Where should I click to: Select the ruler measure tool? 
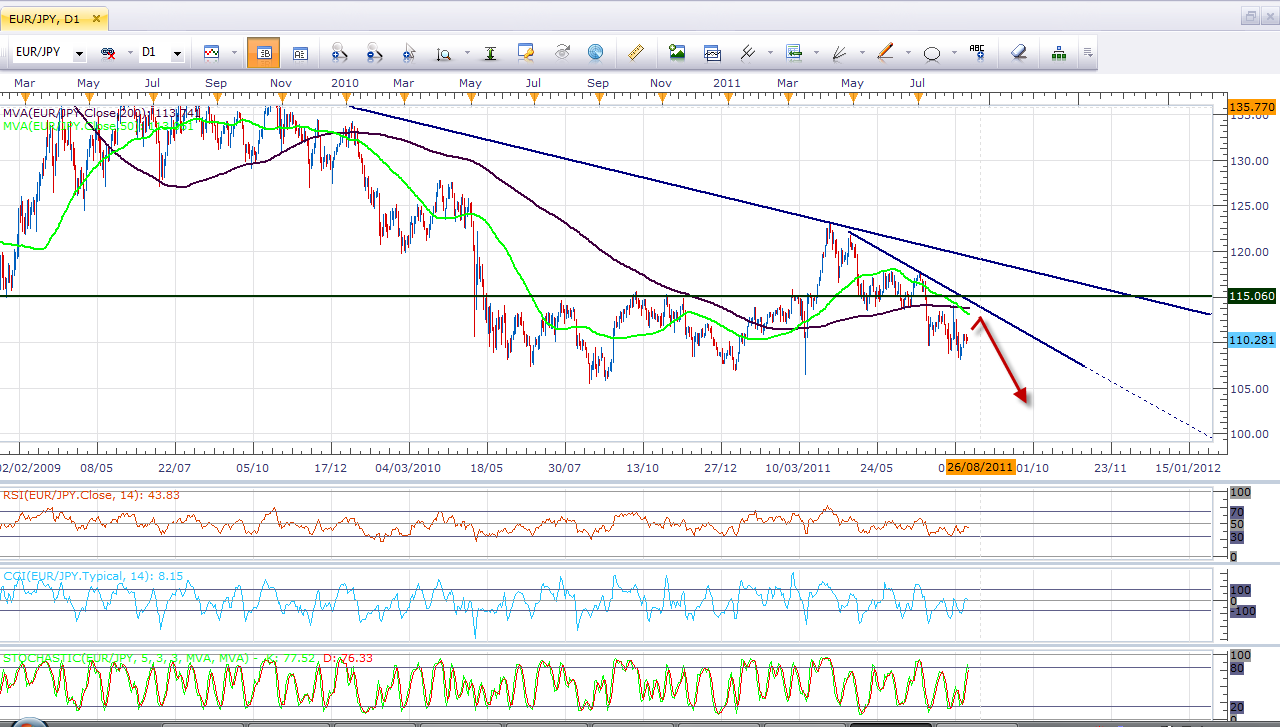(635, 52)
